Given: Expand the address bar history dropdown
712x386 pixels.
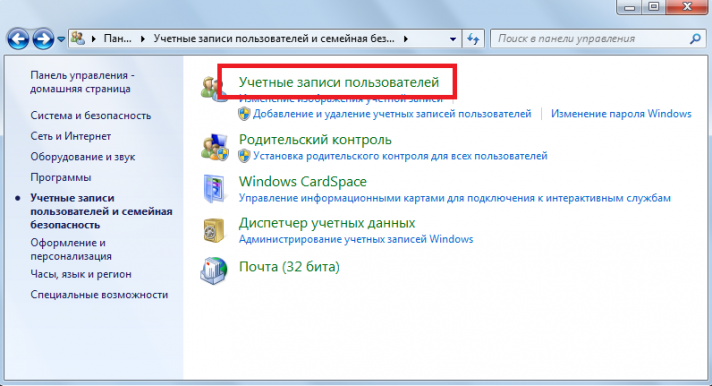Looking at the screenshot, I should click(x=453, y=39).
